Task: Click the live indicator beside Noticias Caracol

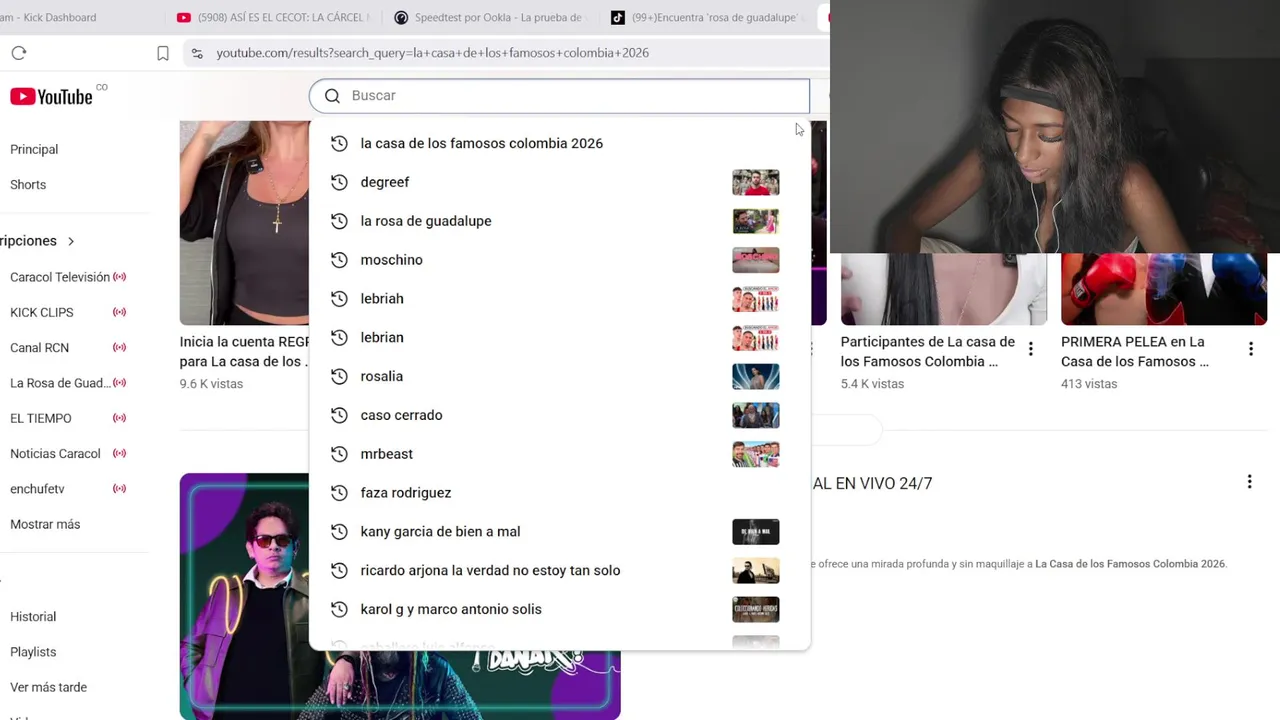Action: [x=120, y=454]
